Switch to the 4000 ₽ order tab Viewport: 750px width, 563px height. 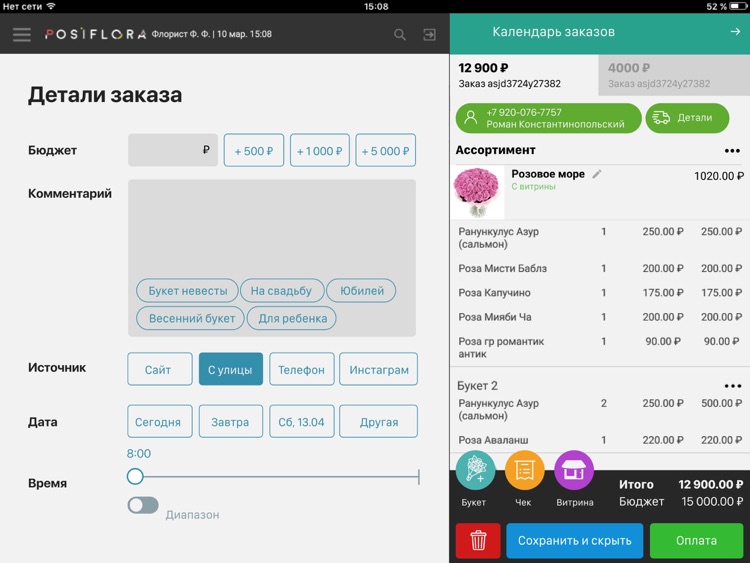[674, 75]
